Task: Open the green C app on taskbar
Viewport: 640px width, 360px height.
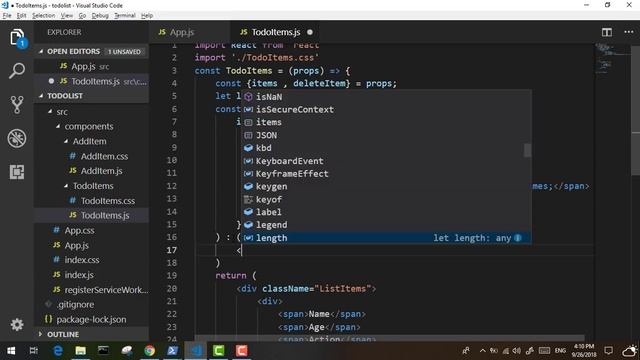Action: tap(219, 351)
